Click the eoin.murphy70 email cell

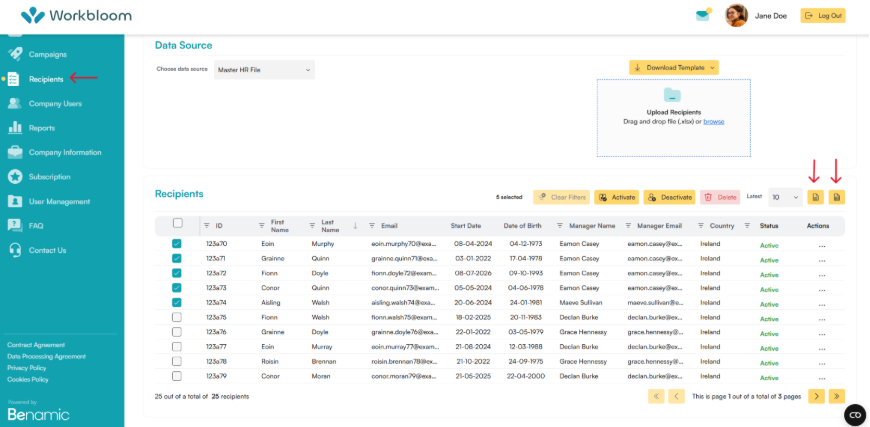tap(405, 243)
